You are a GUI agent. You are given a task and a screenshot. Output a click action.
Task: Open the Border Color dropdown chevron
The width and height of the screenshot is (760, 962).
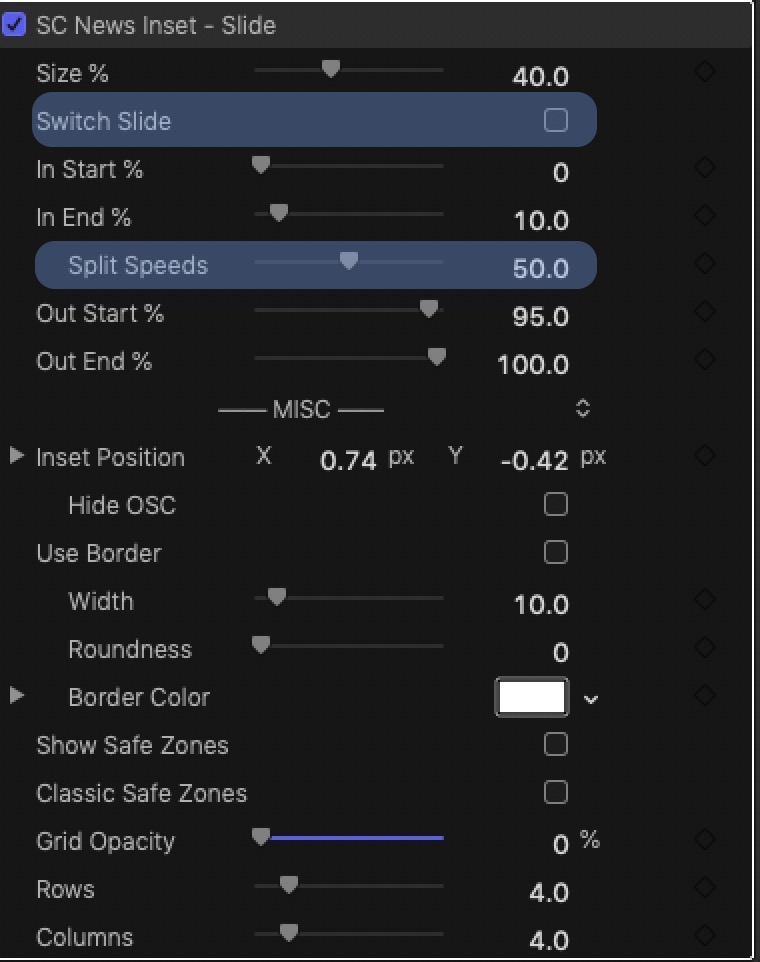tap(591, 699)
